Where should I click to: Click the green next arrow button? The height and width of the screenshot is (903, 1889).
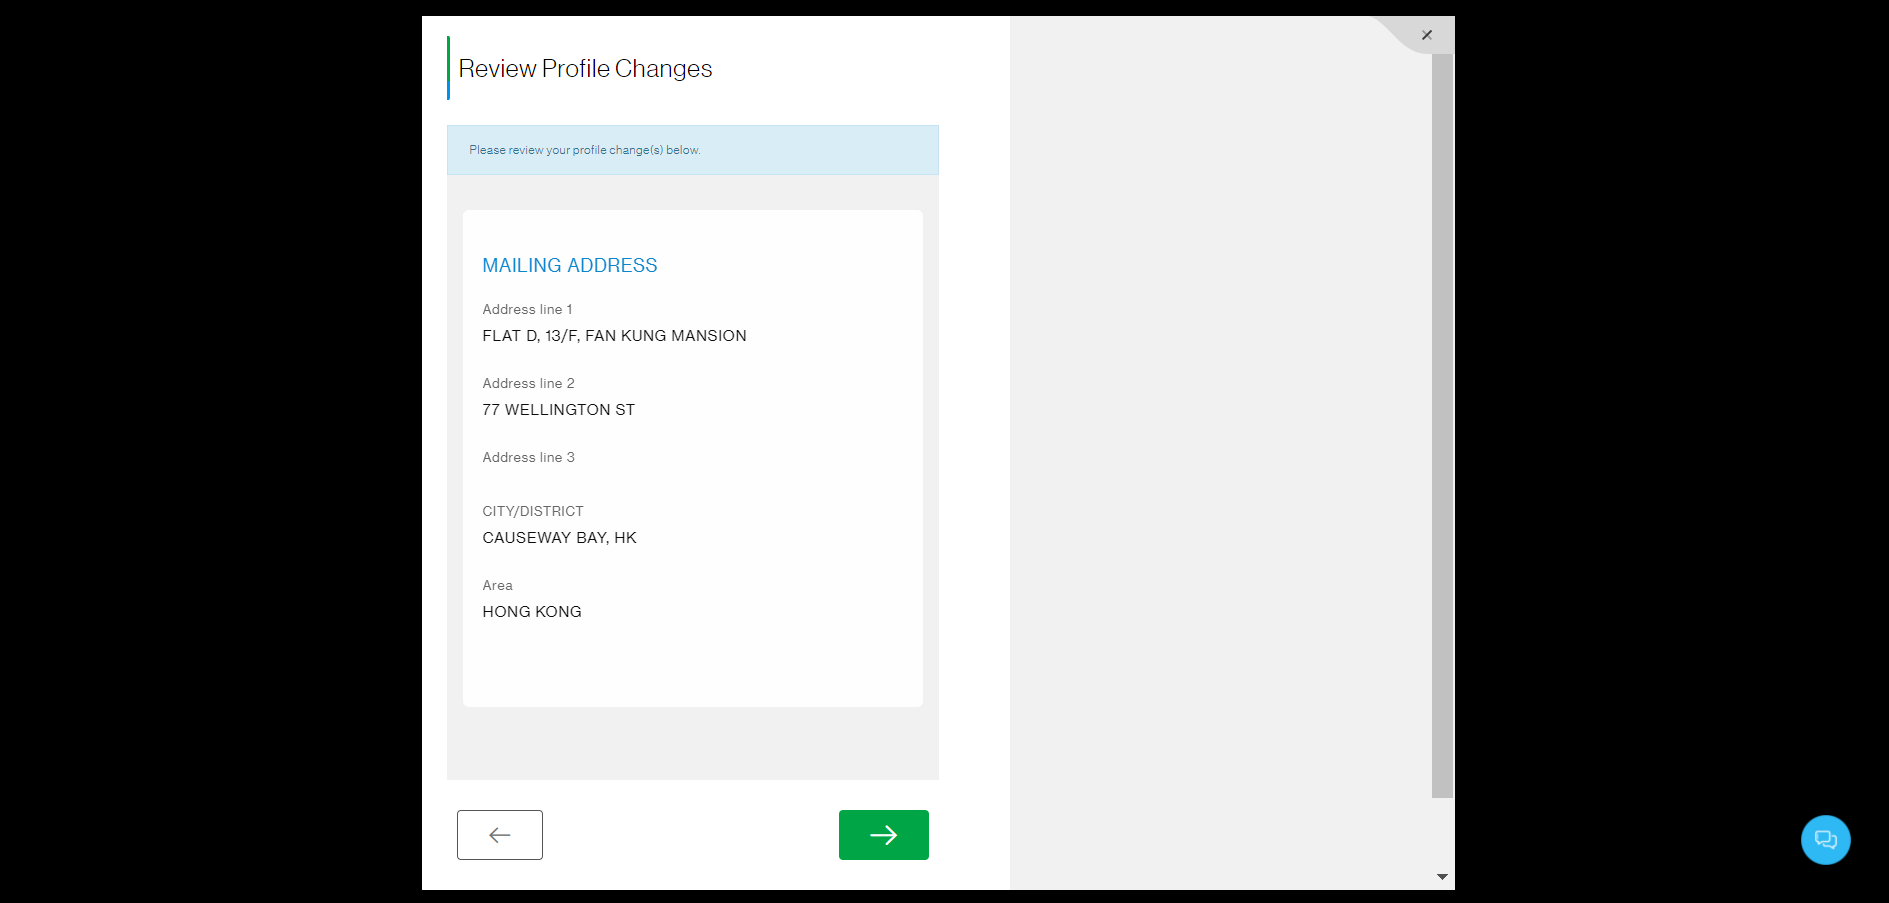pyautogui.click(x=883, y=835)
